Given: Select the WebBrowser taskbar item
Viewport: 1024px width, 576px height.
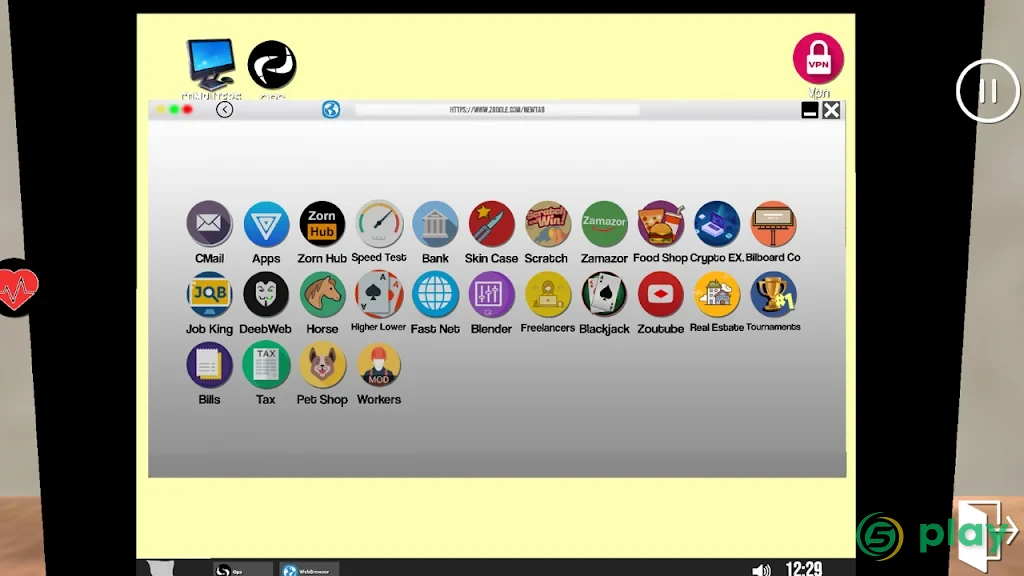Looking at the screenshot, I should click(x=309, y=570).
